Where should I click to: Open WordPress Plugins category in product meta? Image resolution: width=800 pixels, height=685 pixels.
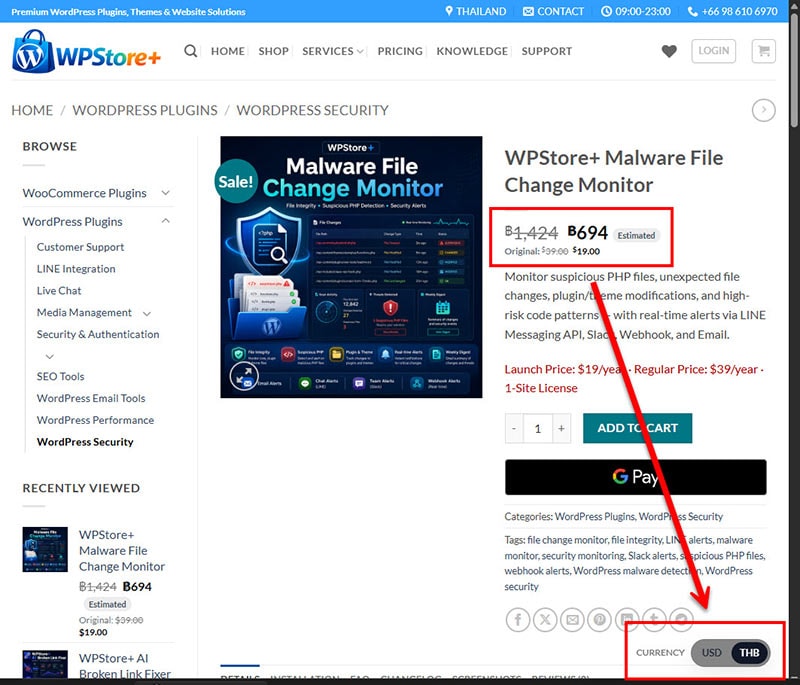click(594, 517)
